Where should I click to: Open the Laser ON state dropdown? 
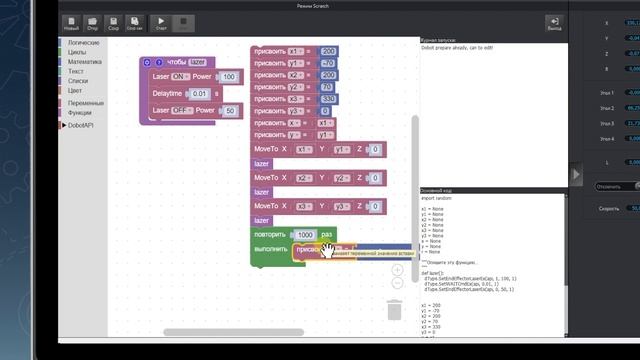pos(180,77)
